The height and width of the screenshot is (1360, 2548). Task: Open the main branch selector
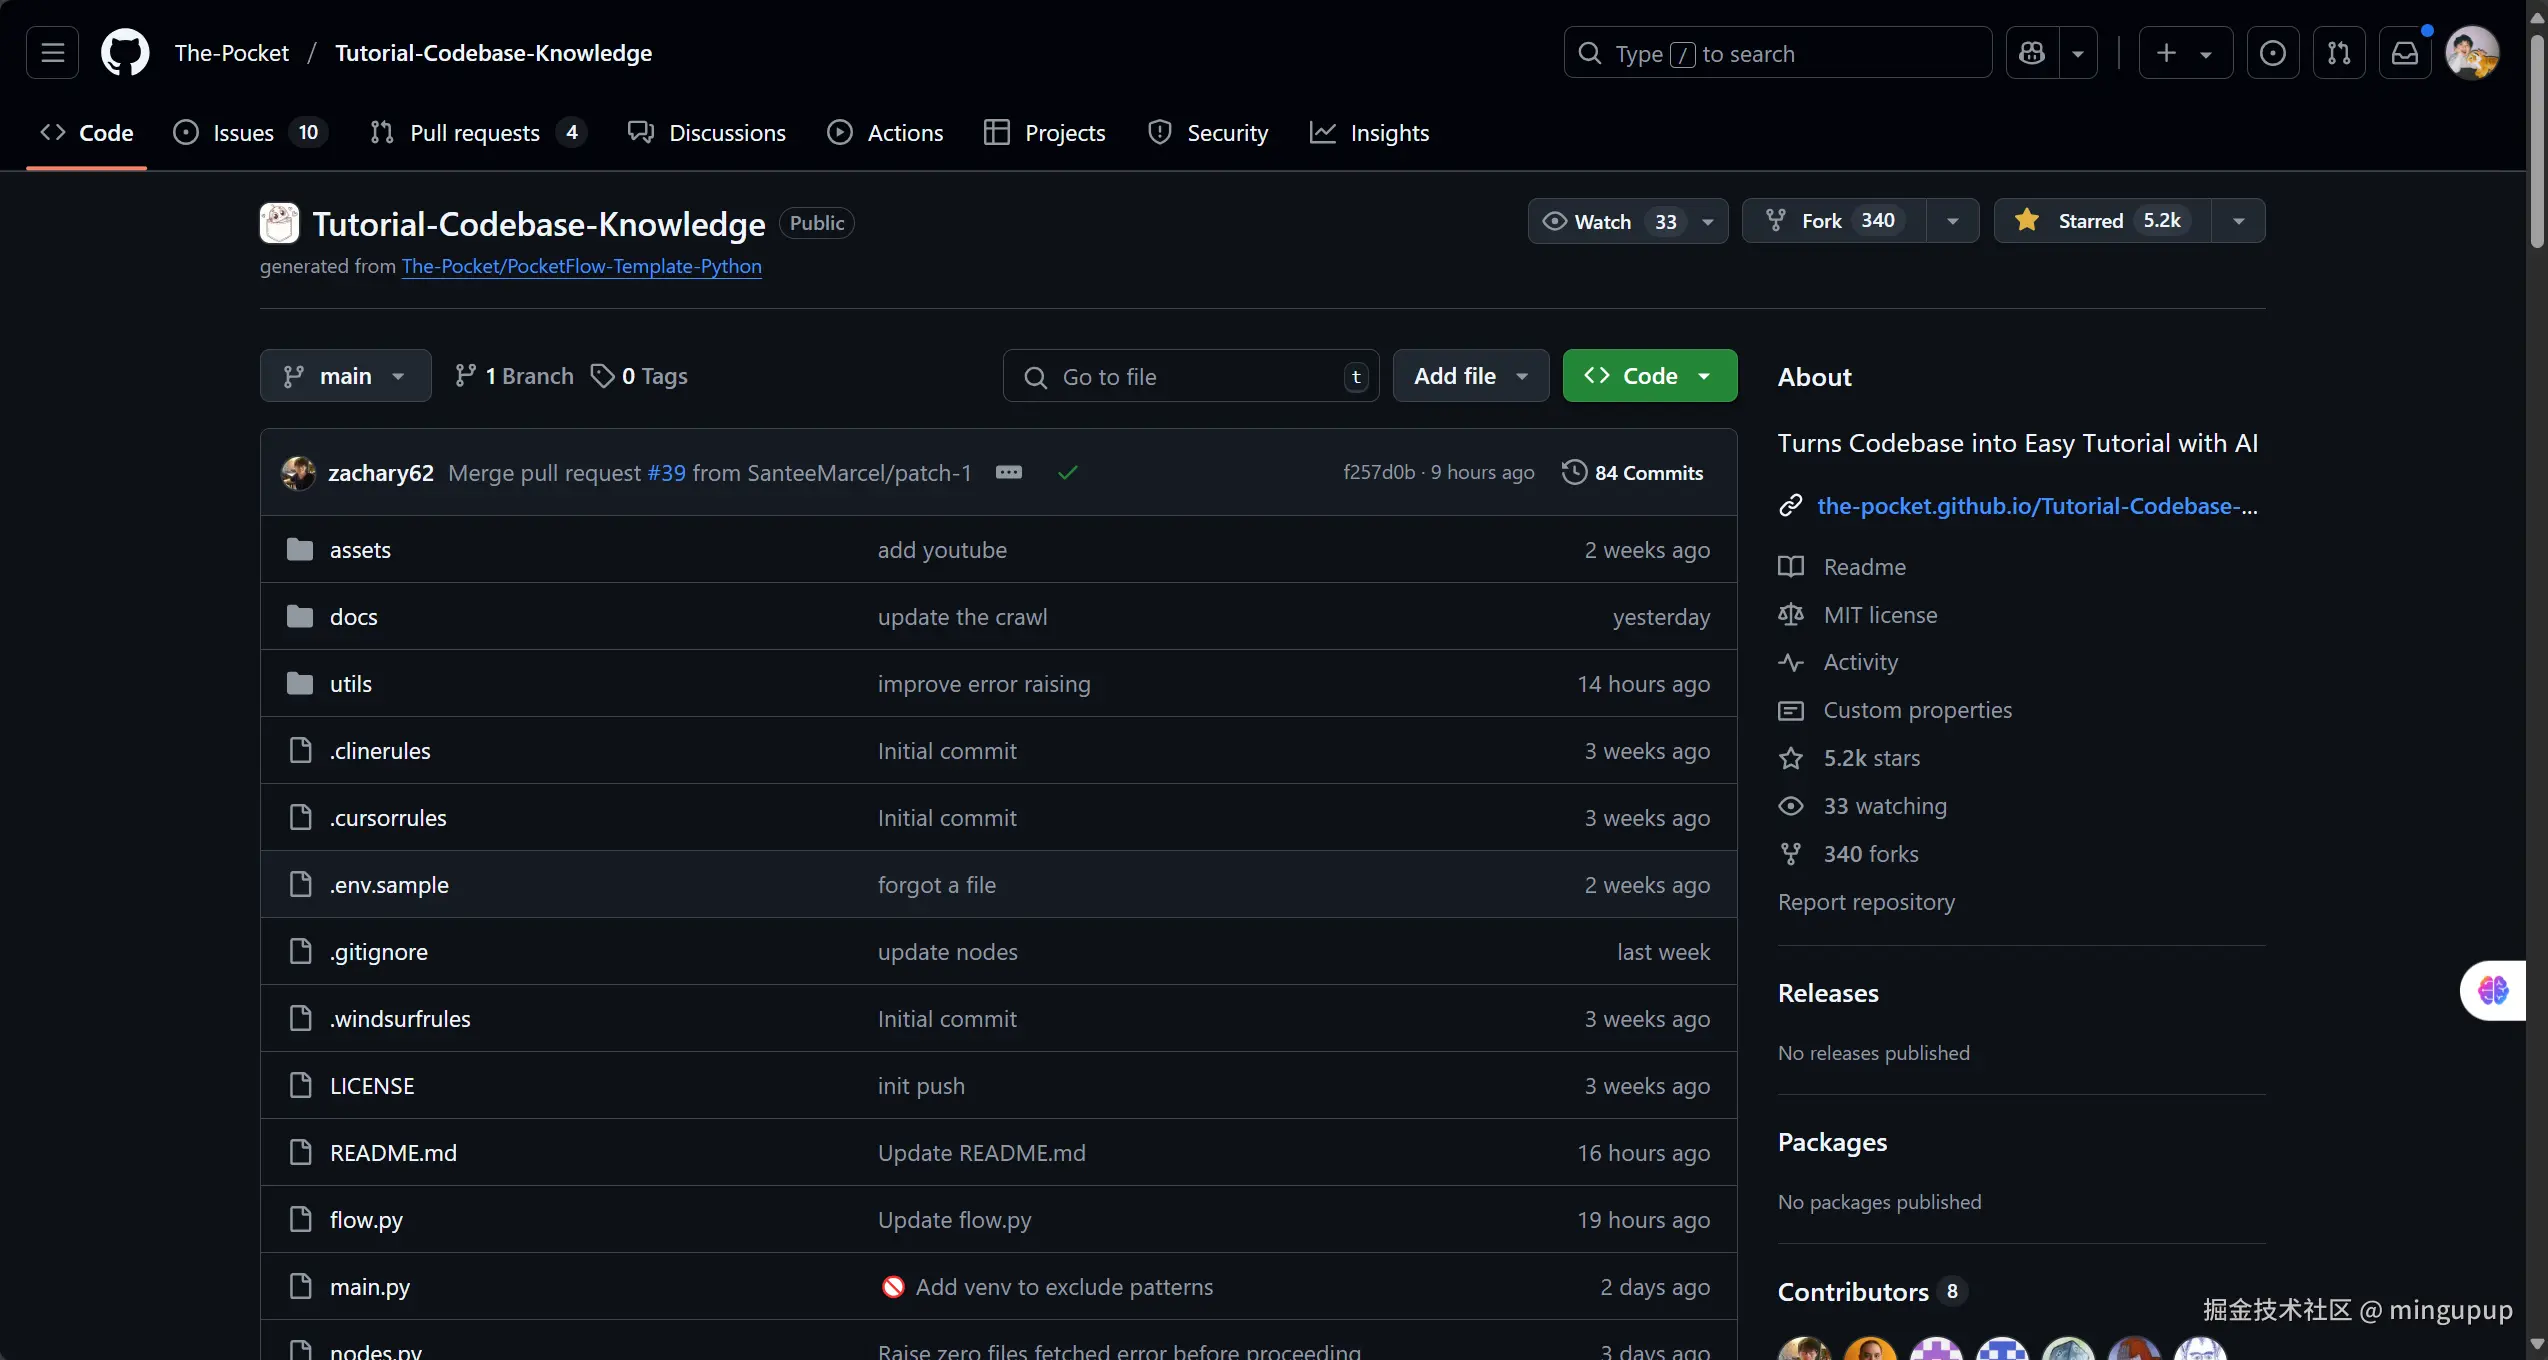[x=345, y=376]
